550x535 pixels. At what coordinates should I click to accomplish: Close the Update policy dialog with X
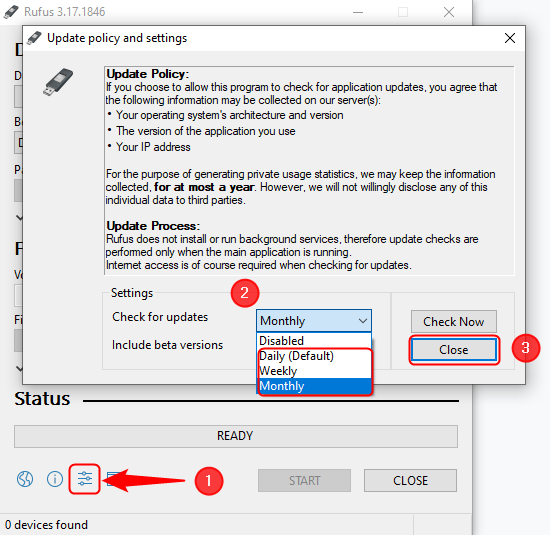(x=510, y=38)
